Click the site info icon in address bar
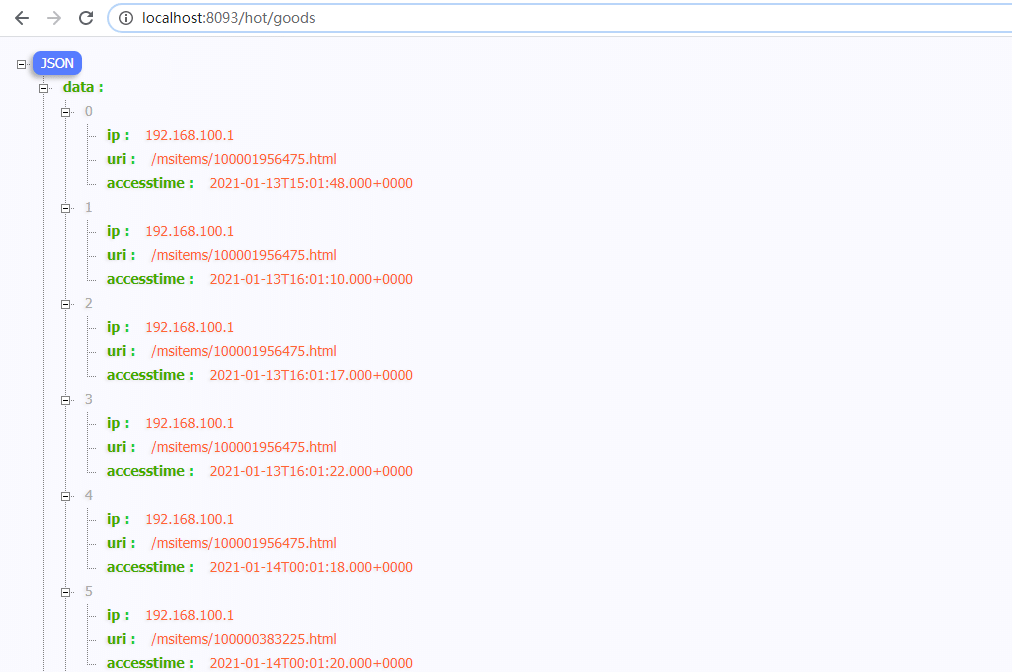This screenshot has height=672, width=1012. click(126, 18)
